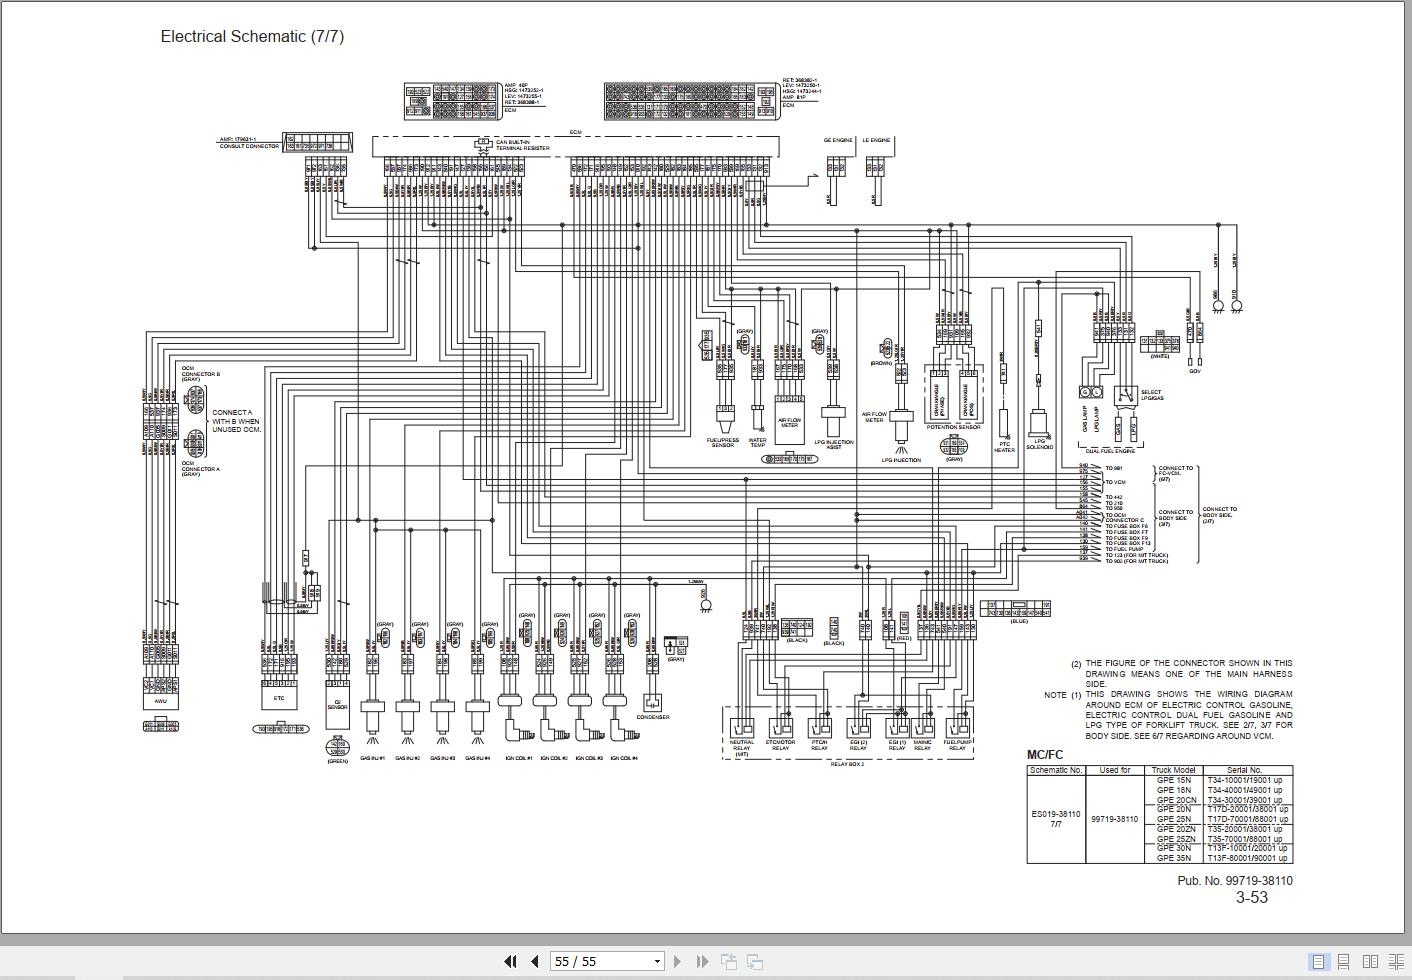Toggle continuous scroll page layout
Viewport: 1412px width, 980px height.
click(1344, 961)
